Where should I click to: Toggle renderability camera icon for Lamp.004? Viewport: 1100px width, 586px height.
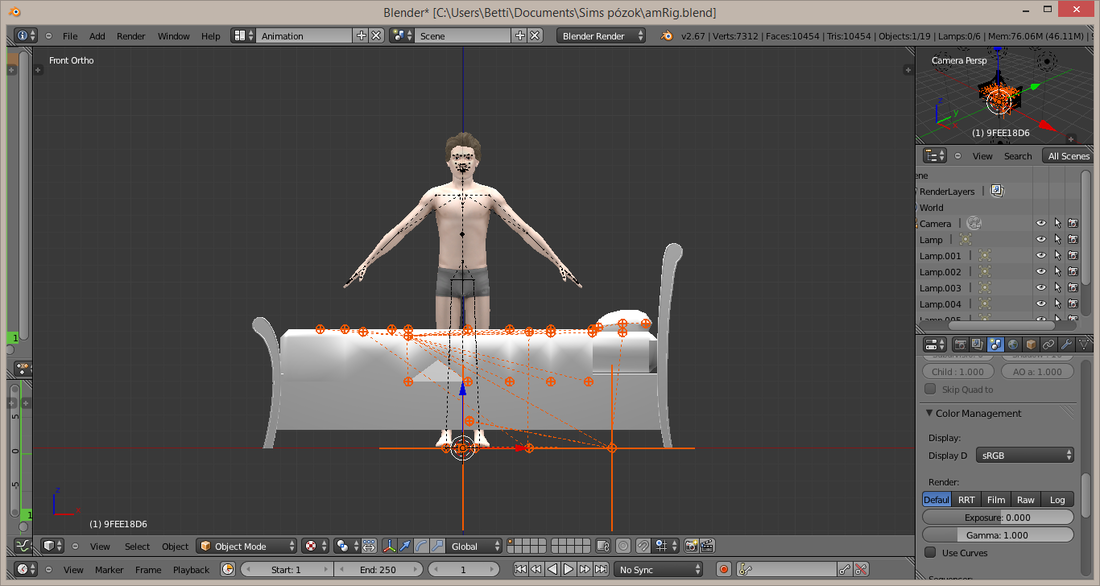pos(1073,304)
